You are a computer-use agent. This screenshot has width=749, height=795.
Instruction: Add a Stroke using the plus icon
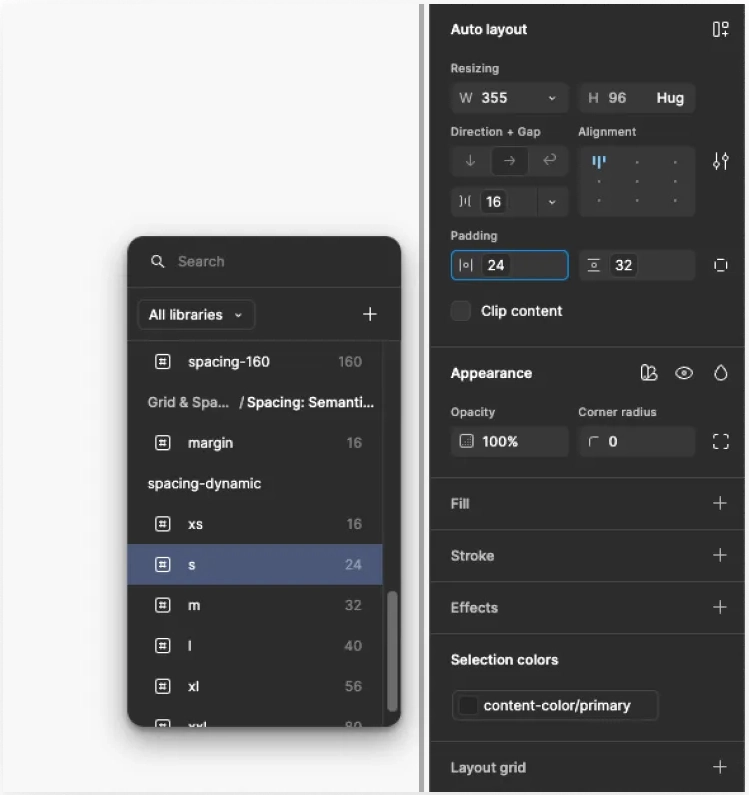click(x=719, y=555)
